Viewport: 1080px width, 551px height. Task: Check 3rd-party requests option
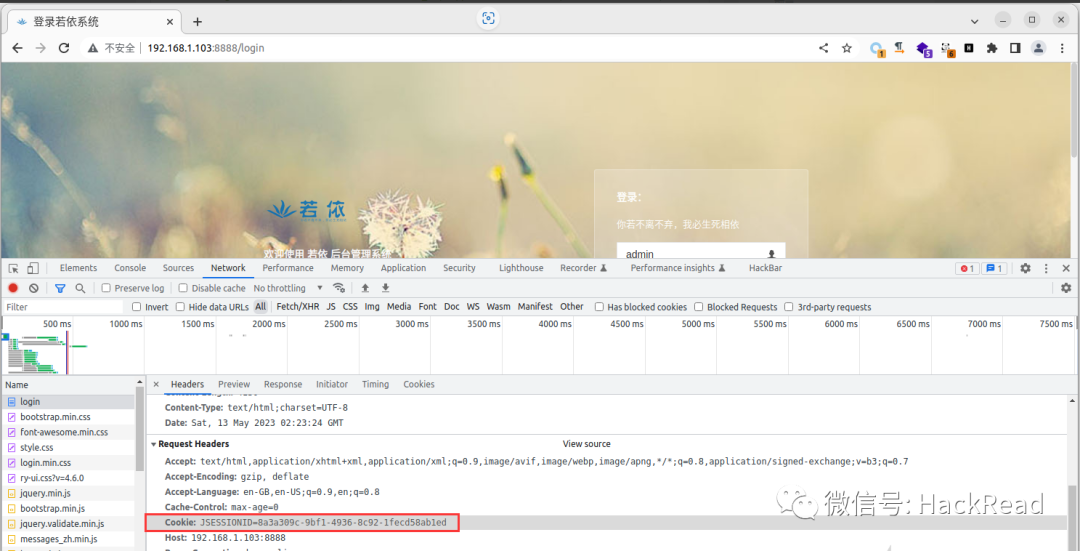(x=789, y=307)
